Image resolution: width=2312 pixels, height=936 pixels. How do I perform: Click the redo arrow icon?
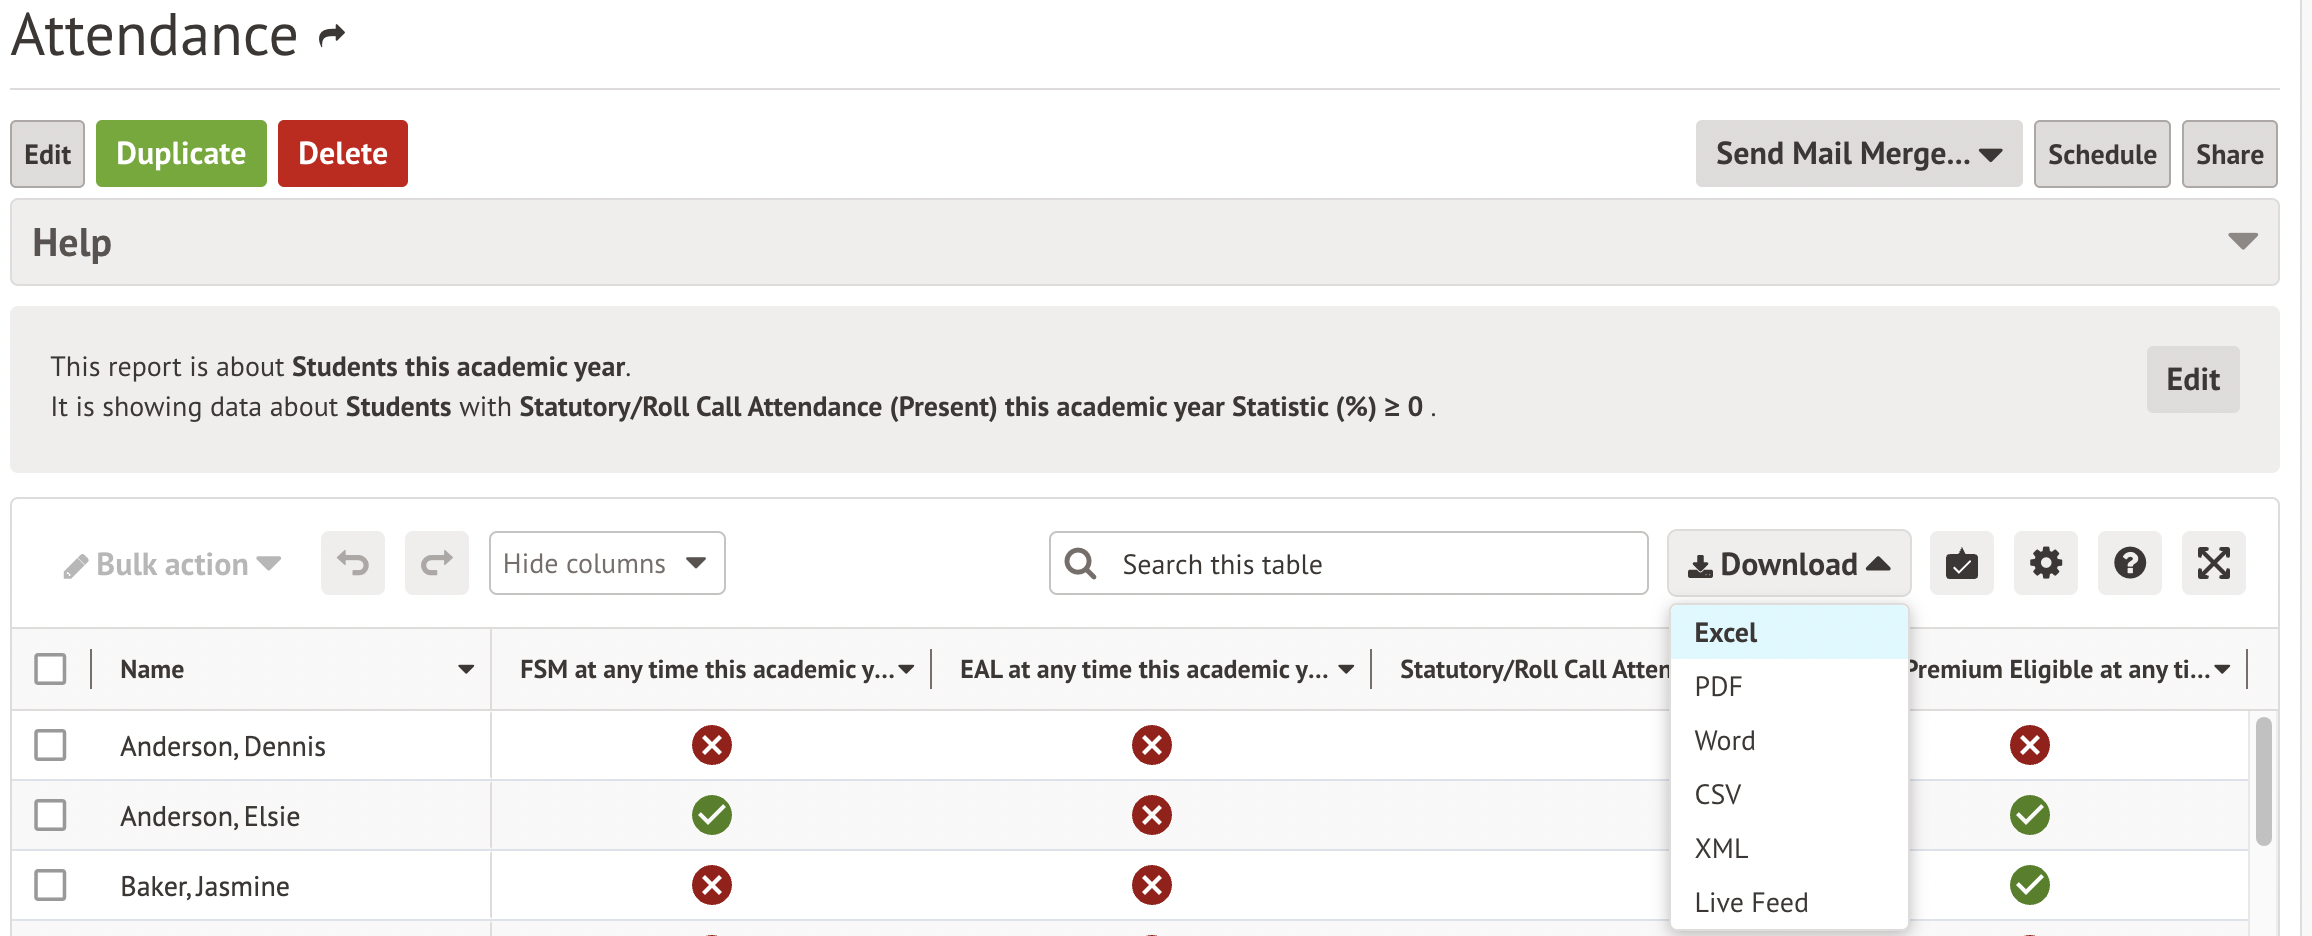tap(436, 563)
